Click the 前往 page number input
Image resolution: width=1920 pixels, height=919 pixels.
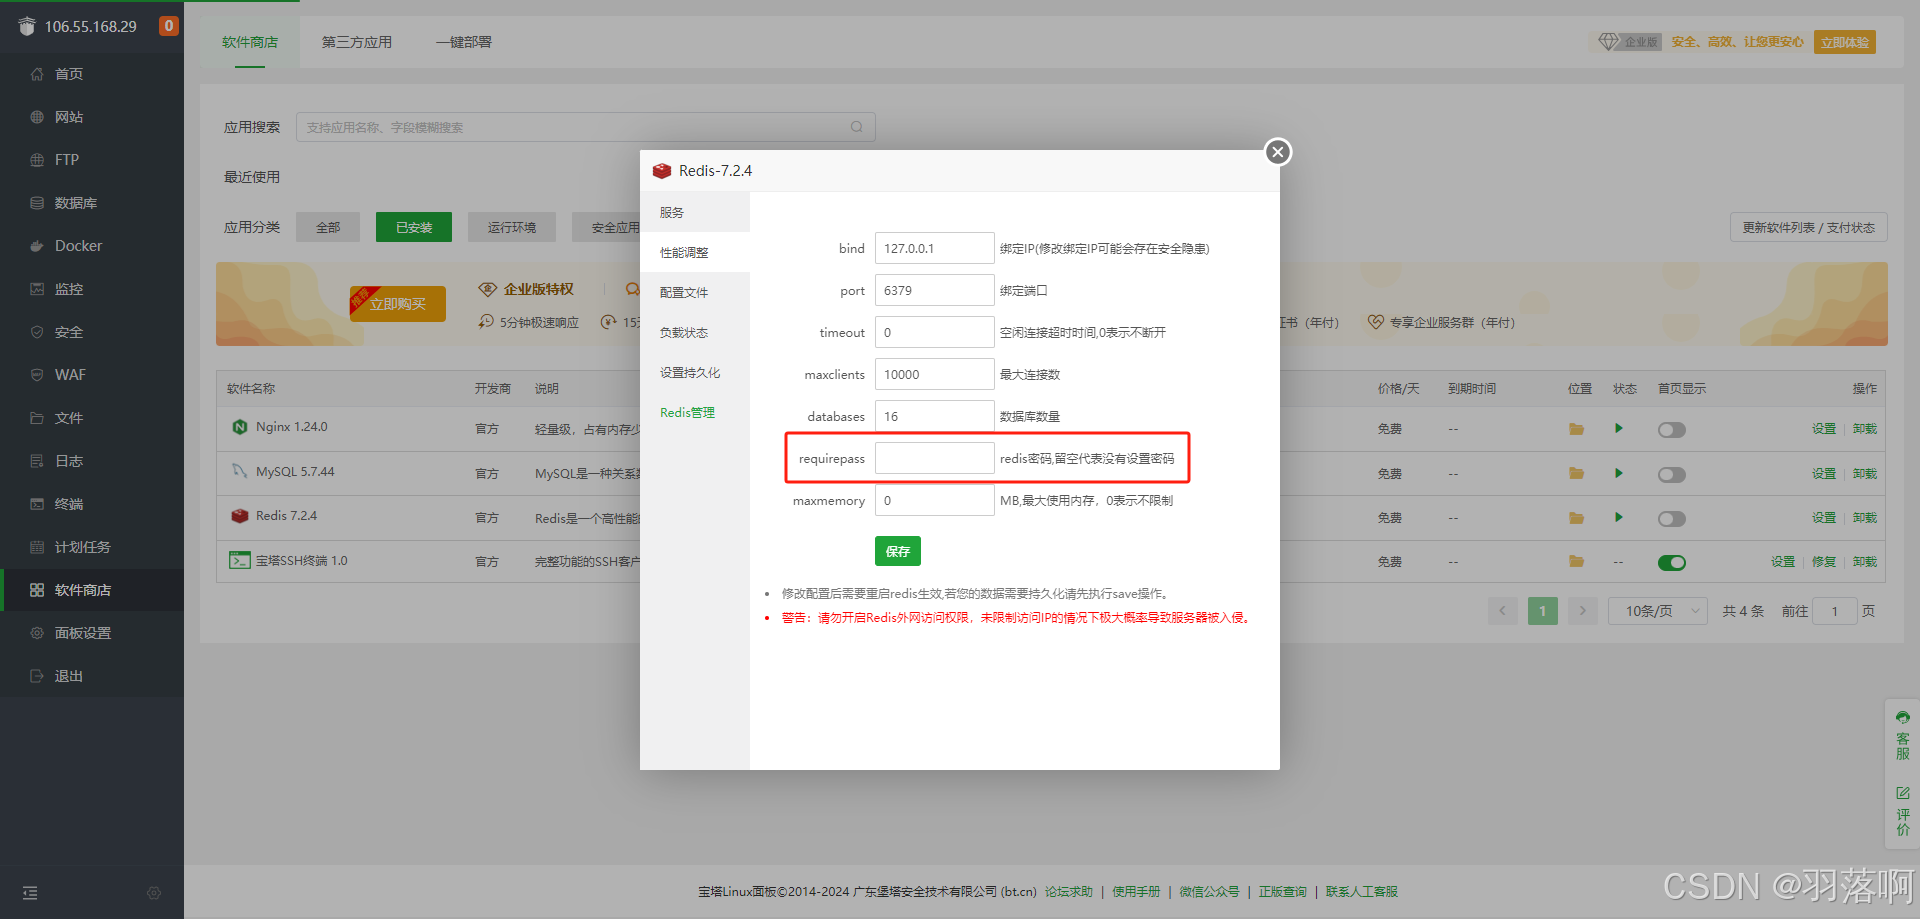pos(1835,611)
